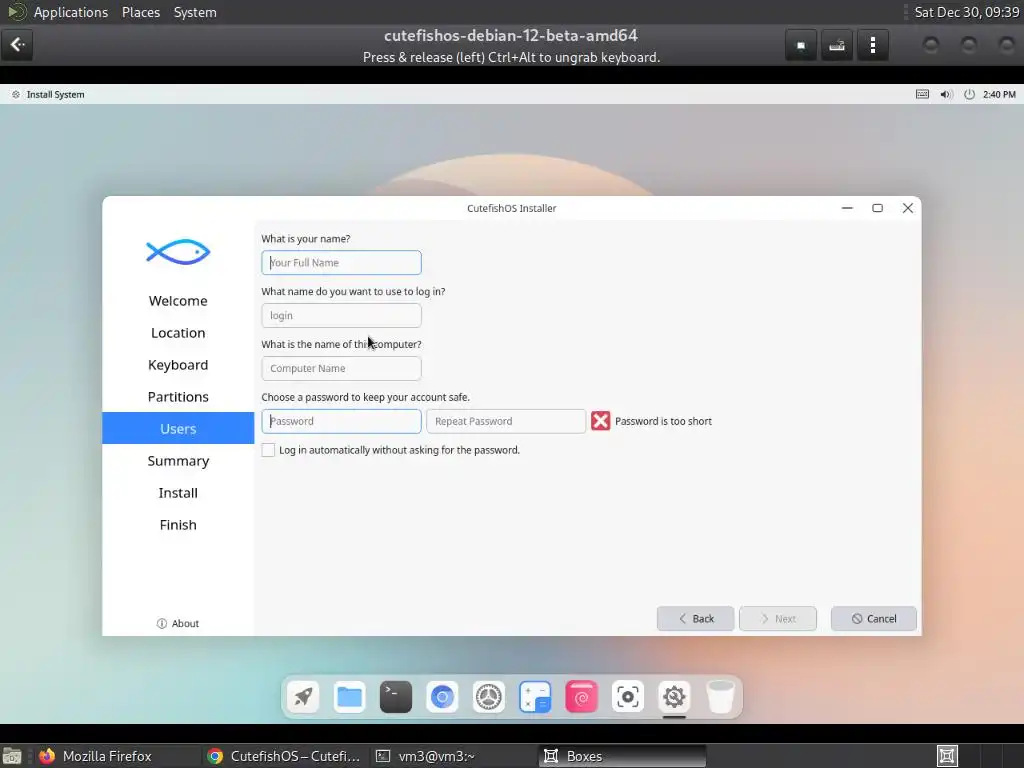
Task: Click the guest keyboard layout tray icon
Action: point(922,94)
